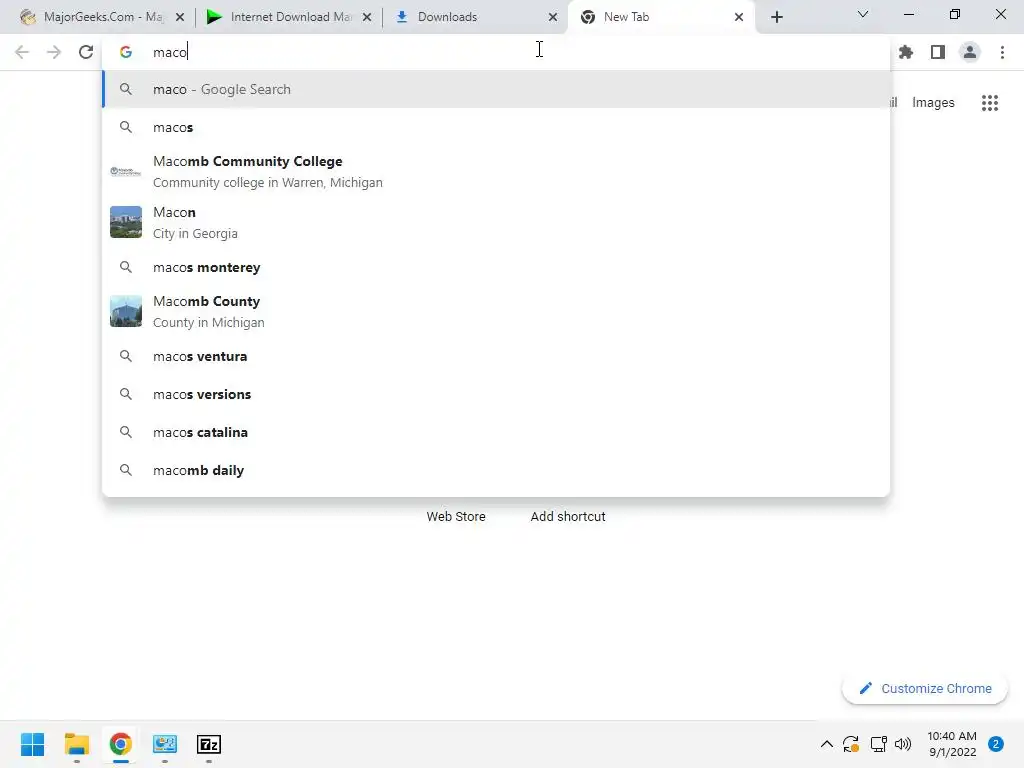Show hidden system tray icons
Image resolution: width=1024 pixels, height=768 pixels.
[826, 744]
